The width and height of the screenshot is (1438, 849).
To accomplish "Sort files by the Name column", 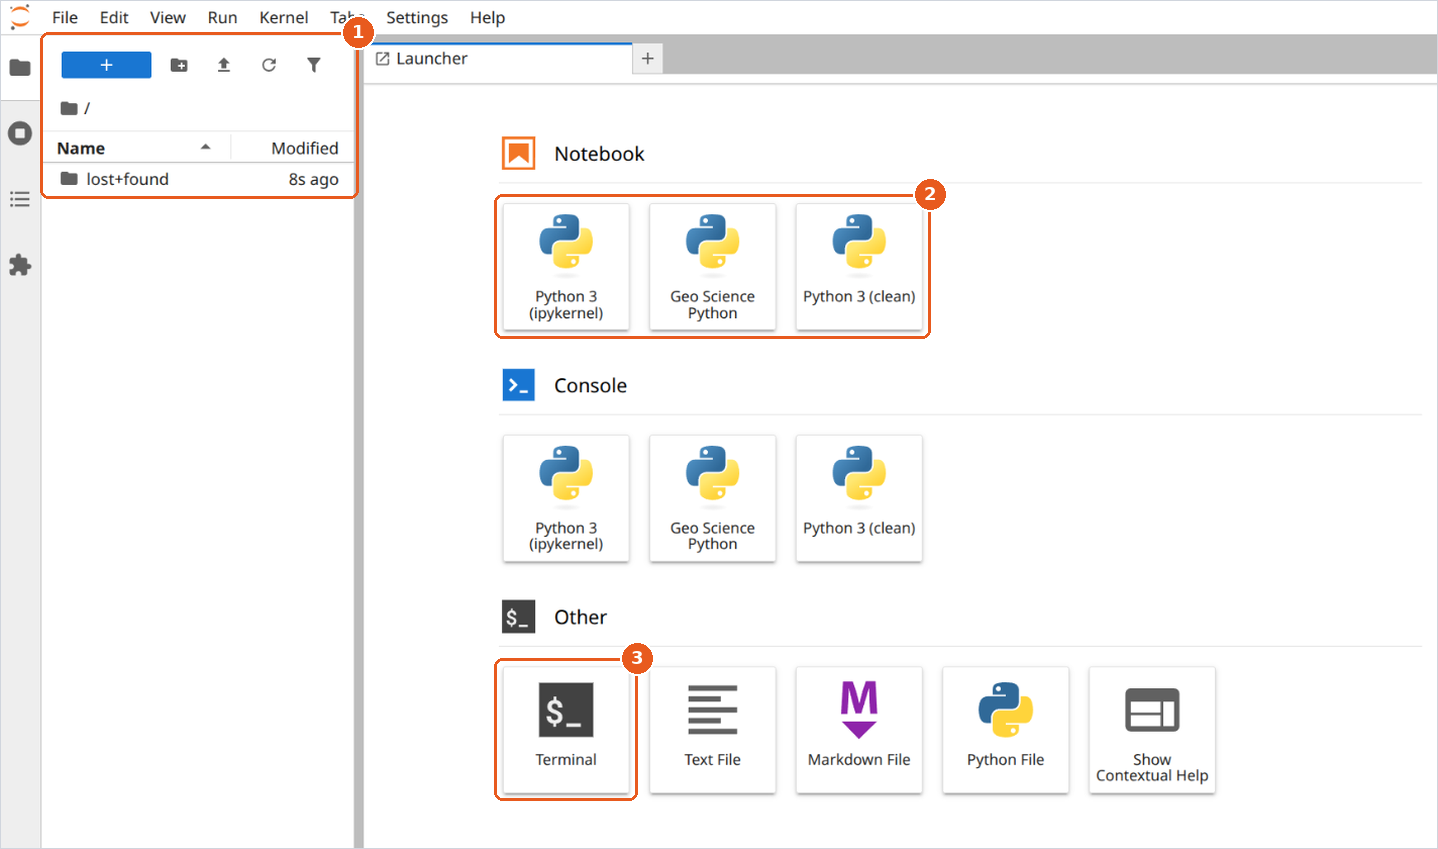I will point(136,148).
